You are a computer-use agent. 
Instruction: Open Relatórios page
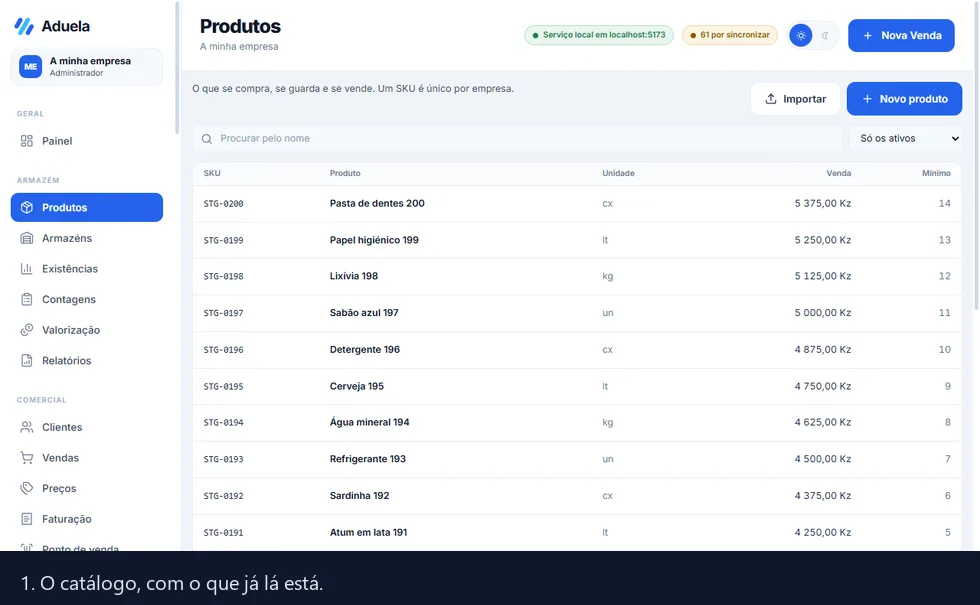click(x=87, y=361)
